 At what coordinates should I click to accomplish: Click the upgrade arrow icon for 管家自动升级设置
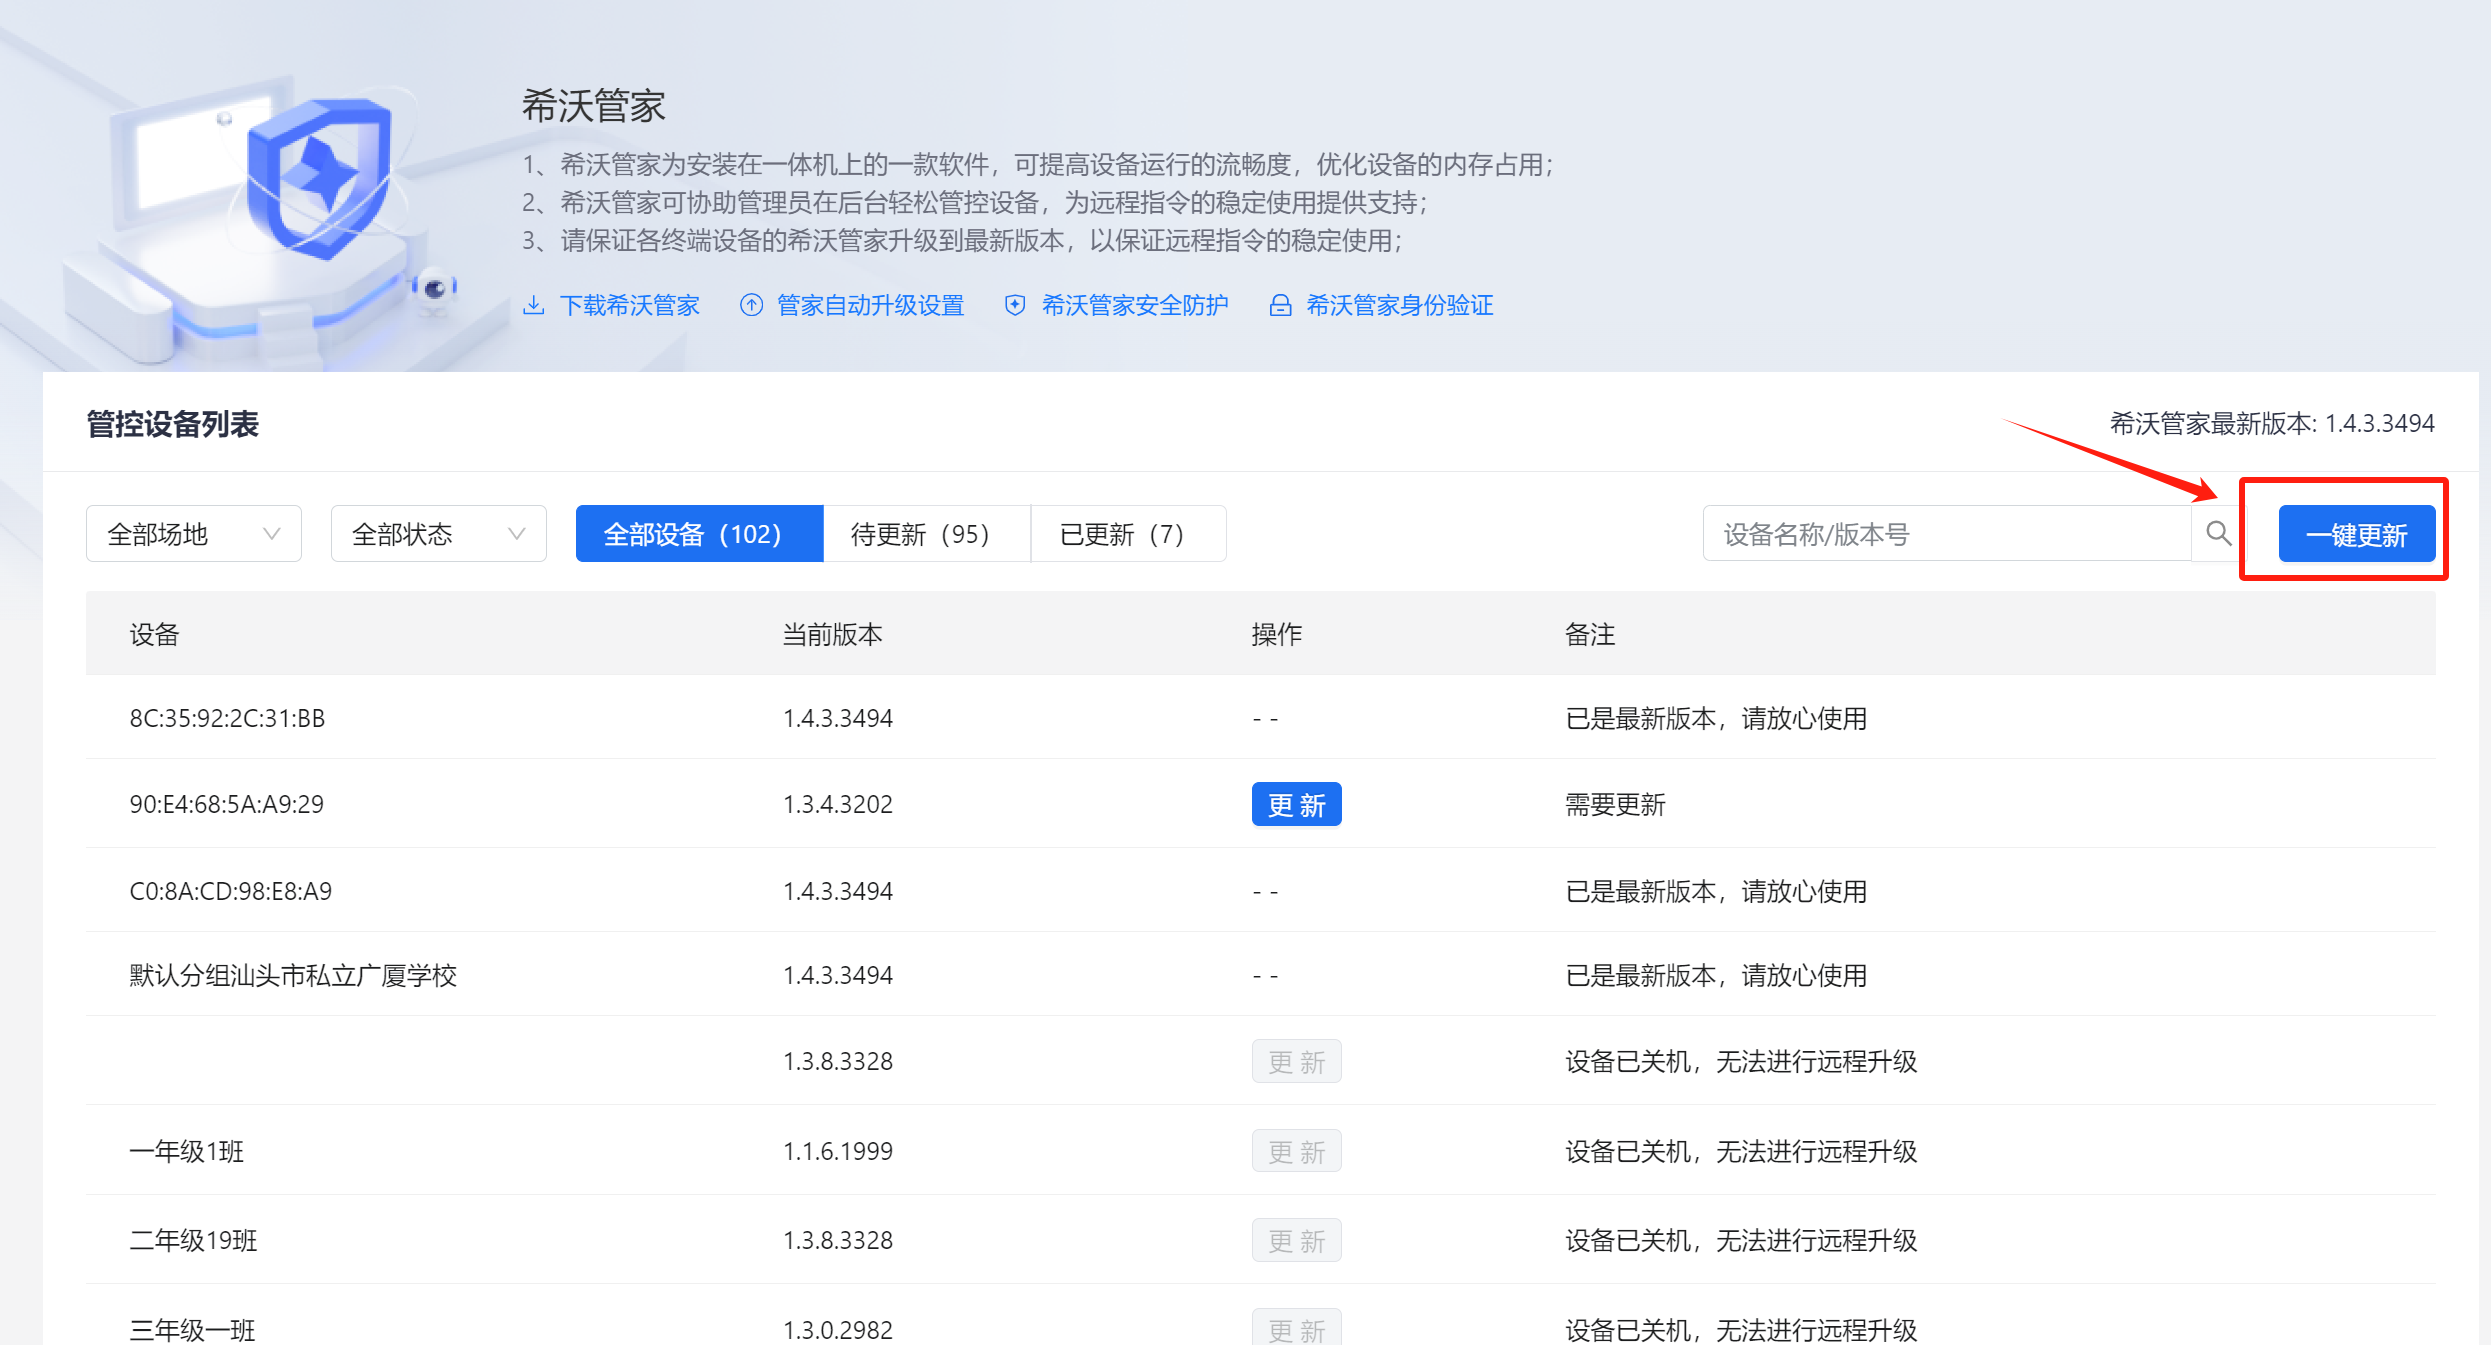pos(751,305)
